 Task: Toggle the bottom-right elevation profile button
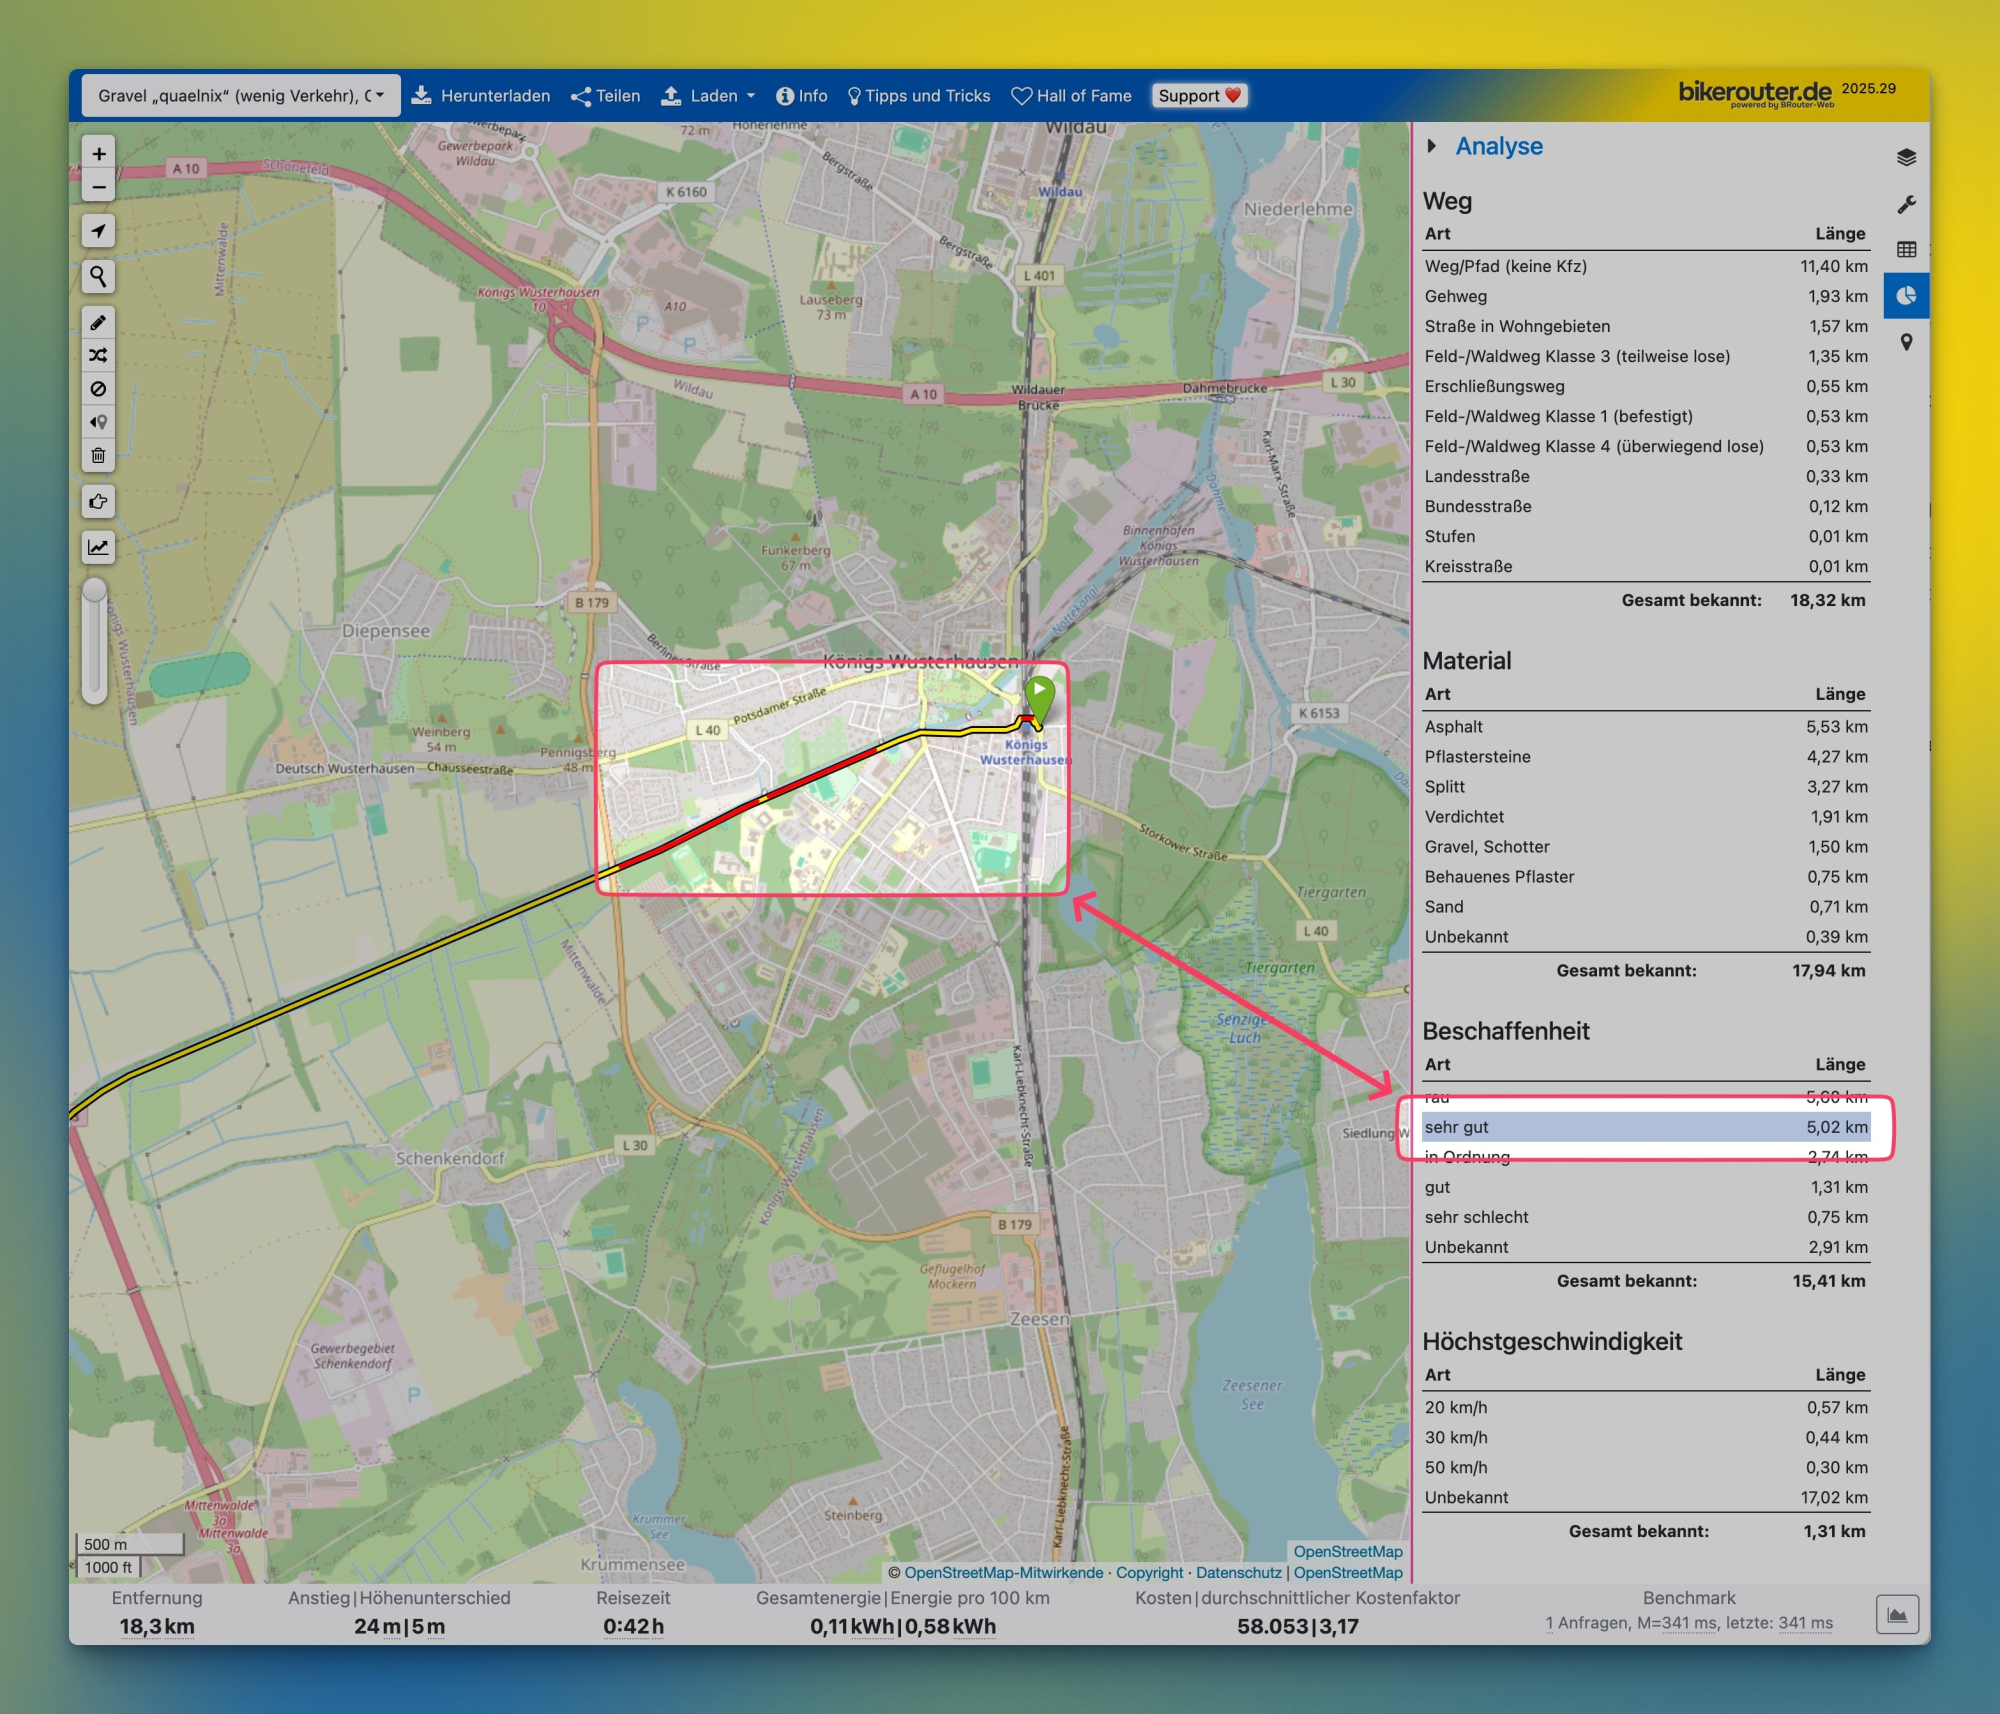coord(1896,1614)
